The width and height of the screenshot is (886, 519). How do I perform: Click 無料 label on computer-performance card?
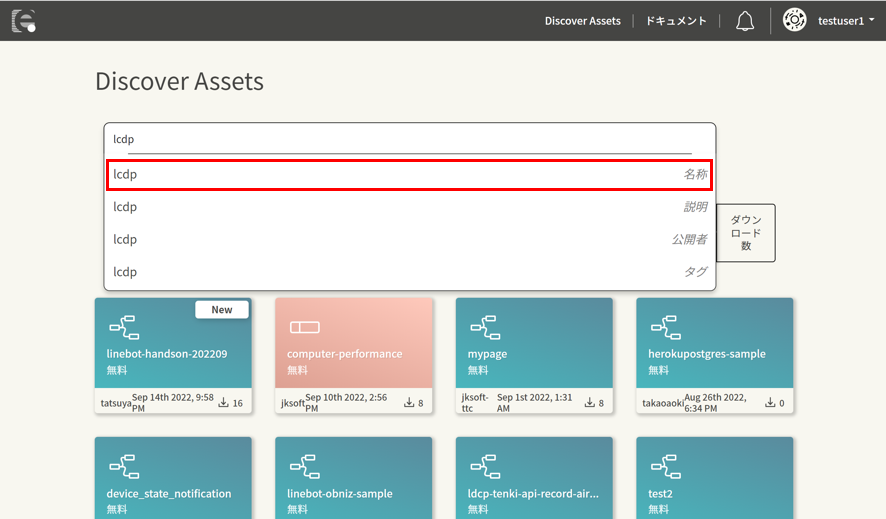[x=297, y=370]
